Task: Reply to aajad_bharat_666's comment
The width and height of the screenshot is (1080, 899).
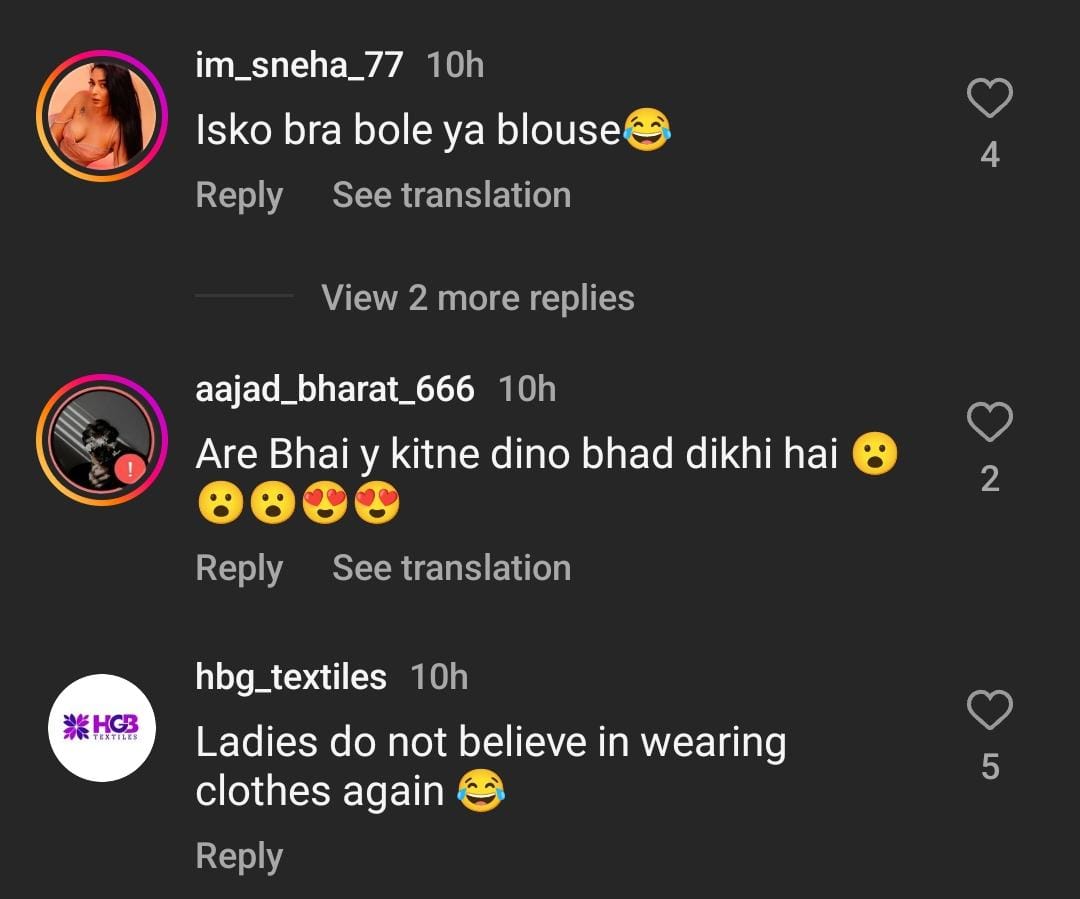Action: (x=239, y=568)
